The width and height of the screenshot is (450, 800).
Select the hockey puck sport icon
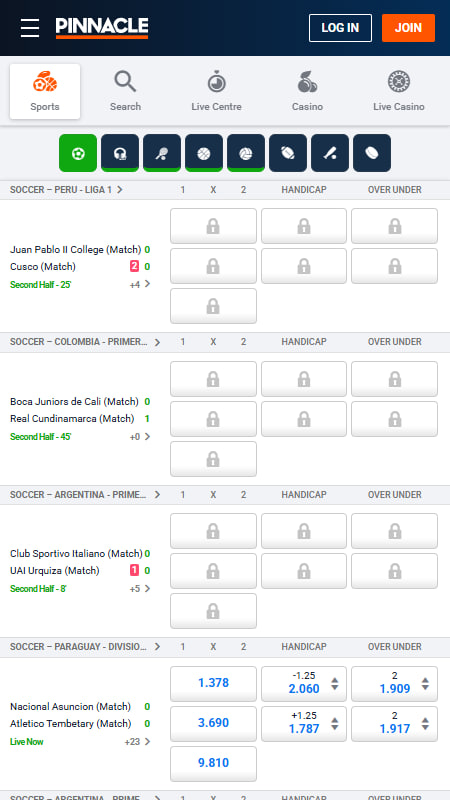point(372,153)
